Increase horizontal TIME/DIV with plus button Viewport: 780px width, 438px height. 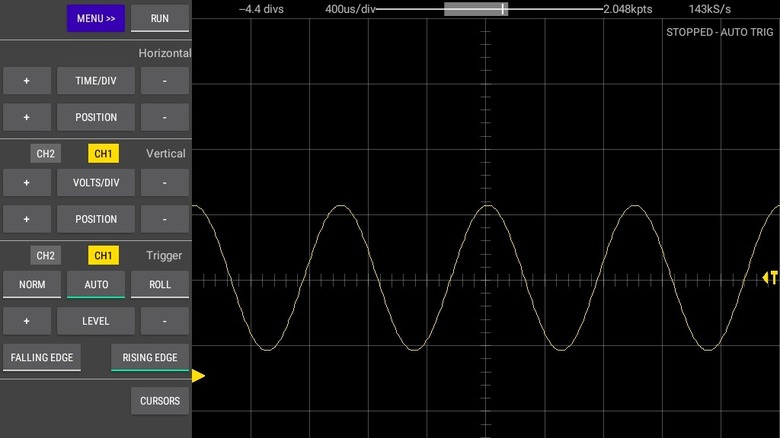pos(27,81)
